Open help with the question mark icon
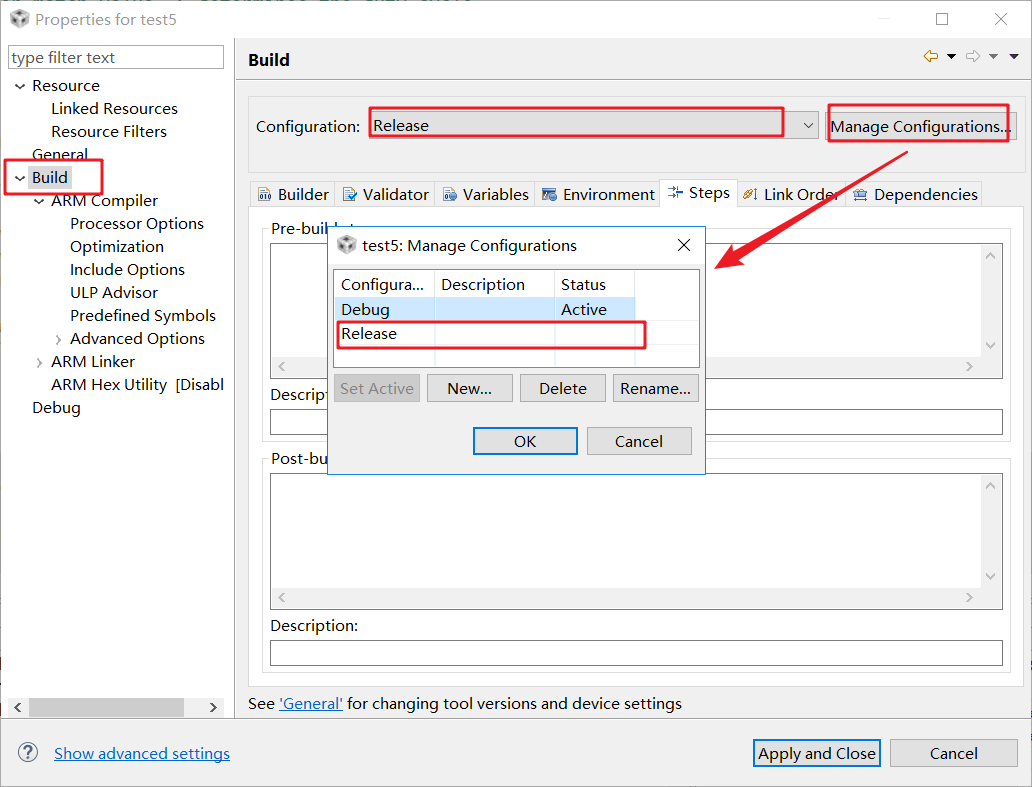 28,753
